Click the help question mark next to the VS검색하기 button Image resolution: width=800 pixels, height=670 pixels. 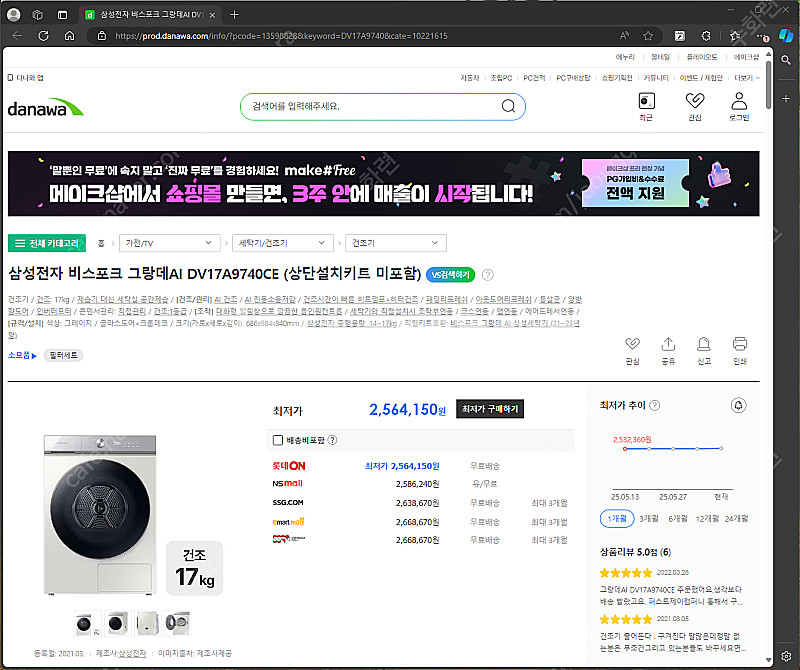pos(488,275)
